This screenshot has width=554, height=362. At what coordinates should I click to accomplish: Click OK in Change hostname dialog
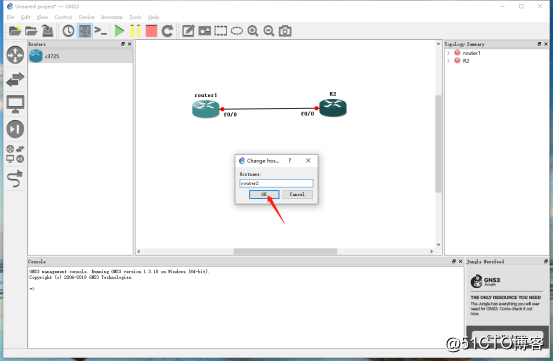[x=264, y=194]
